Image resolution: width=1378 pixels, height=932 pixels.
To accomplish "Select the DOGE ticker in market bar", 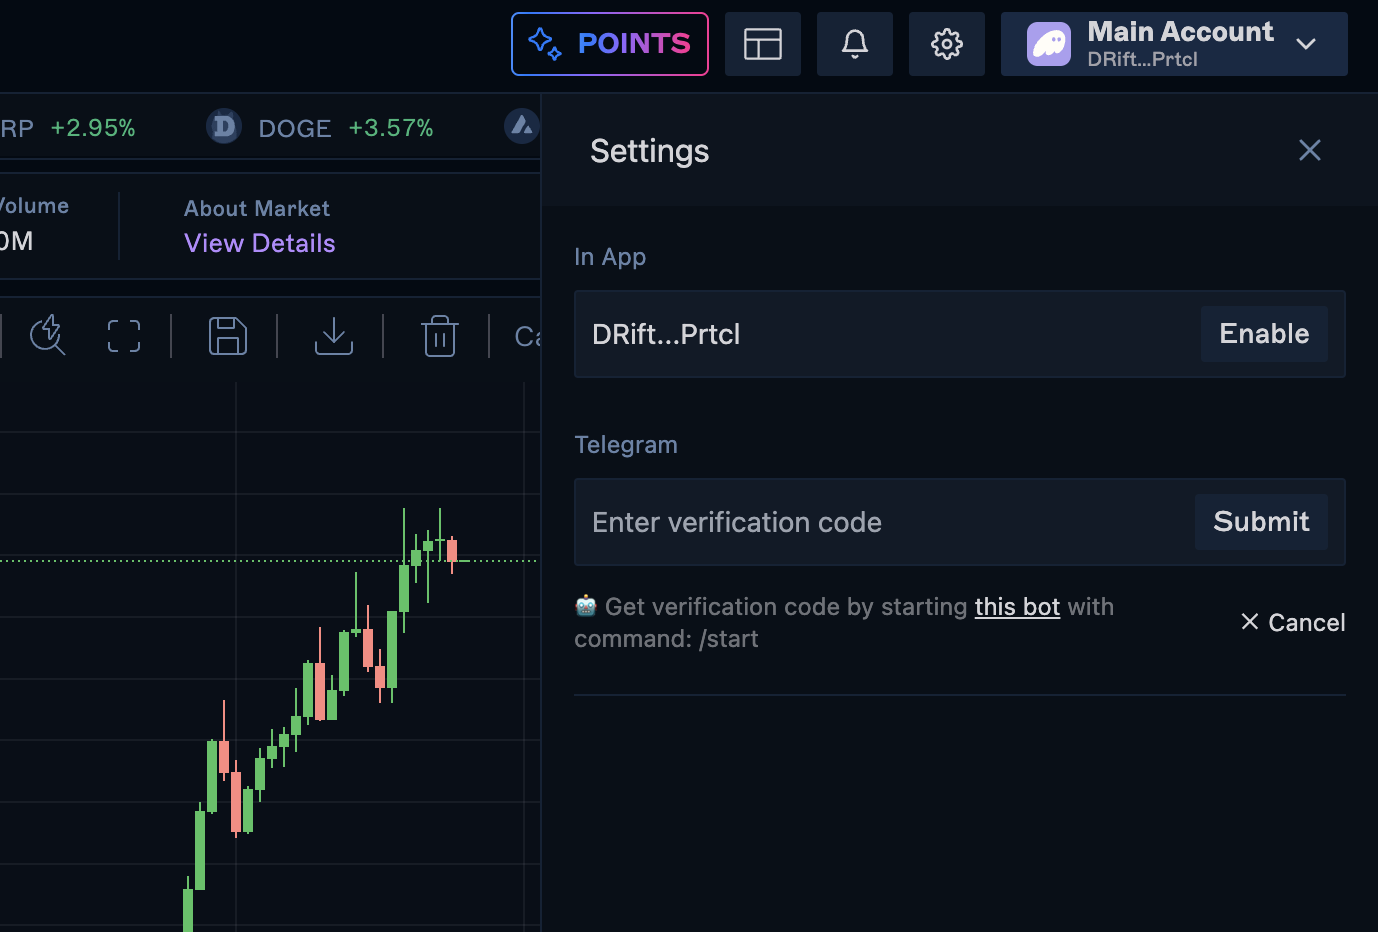I will coord(294,128).
